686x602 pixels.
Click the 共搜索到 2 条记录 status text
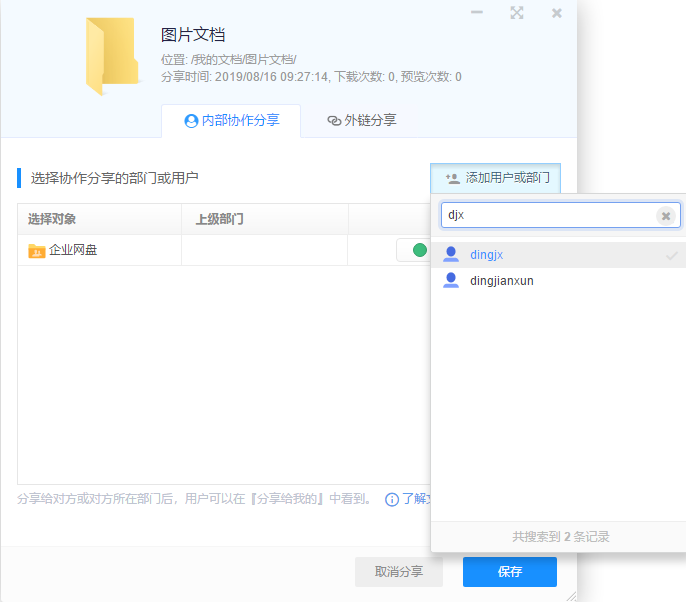(x=560, y=537)
